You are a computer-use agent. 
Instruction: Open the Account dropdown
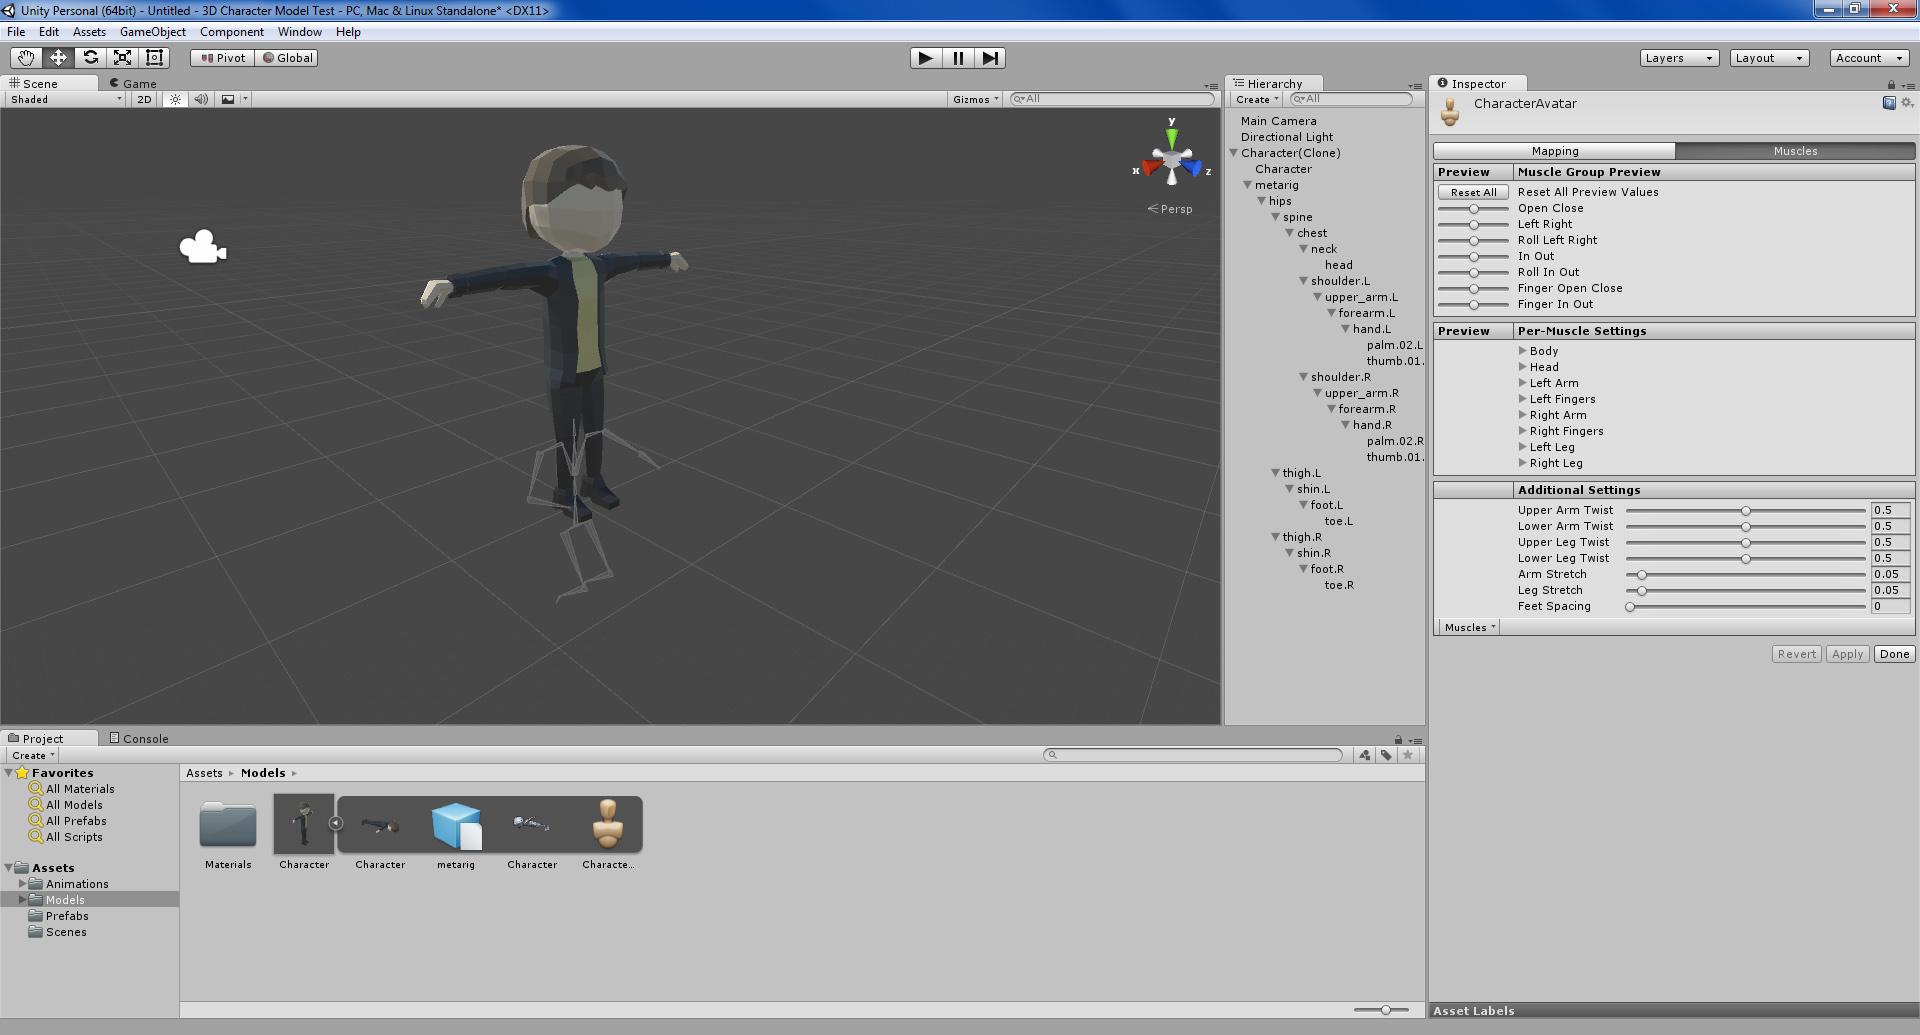click(x=1870, y=58)
